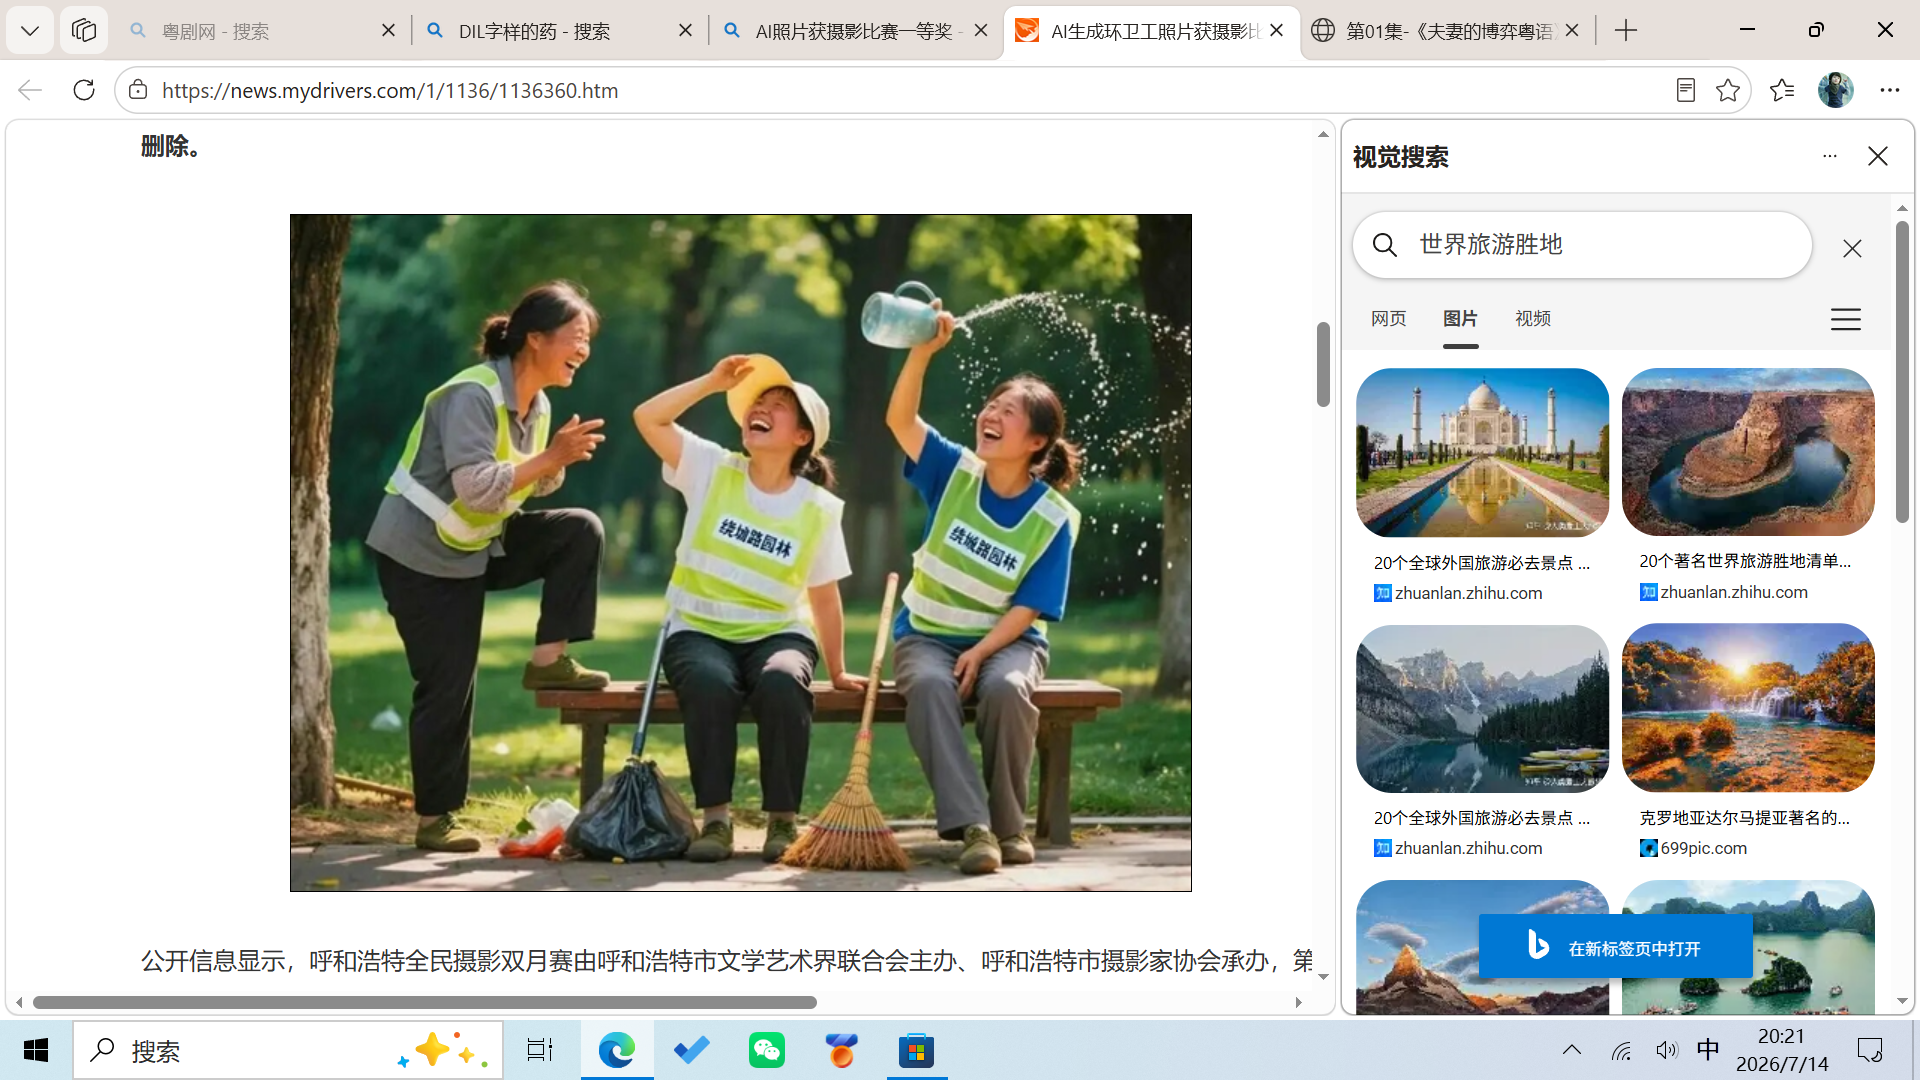1920x1080 pixels.
Task: Go back to previous page
Action: coord(30,90)
